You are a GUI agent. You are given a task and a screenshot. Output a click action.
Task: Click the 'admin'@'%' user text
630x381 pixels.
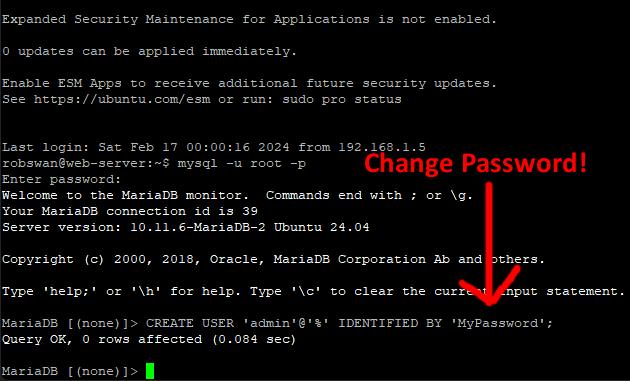pos(286,323)
